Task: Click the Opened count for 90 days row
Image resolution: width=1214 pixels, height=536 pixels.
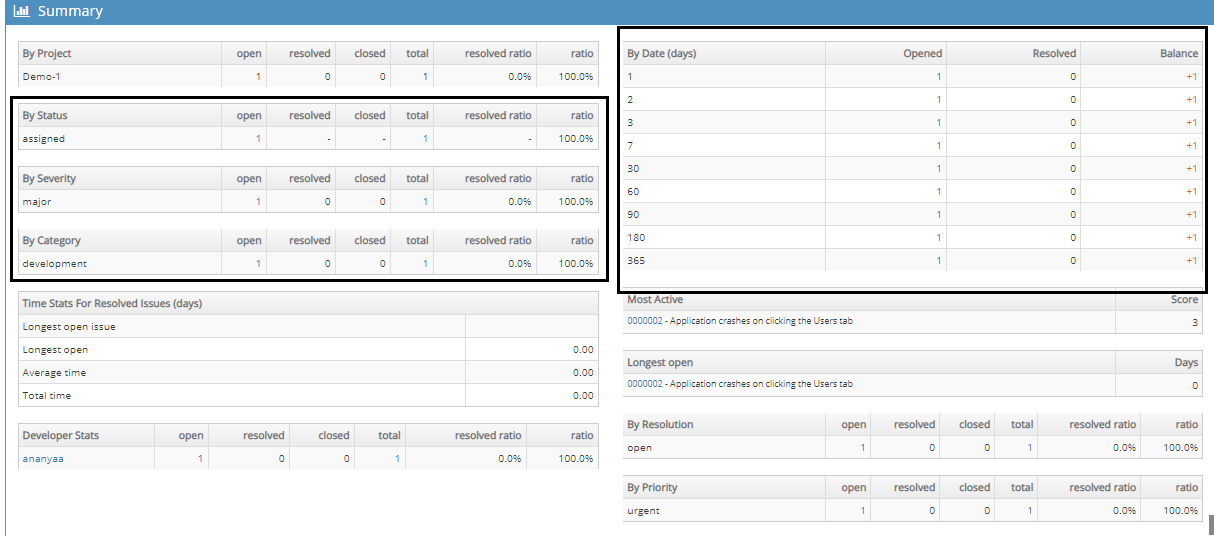Action: tap(938, 215)
